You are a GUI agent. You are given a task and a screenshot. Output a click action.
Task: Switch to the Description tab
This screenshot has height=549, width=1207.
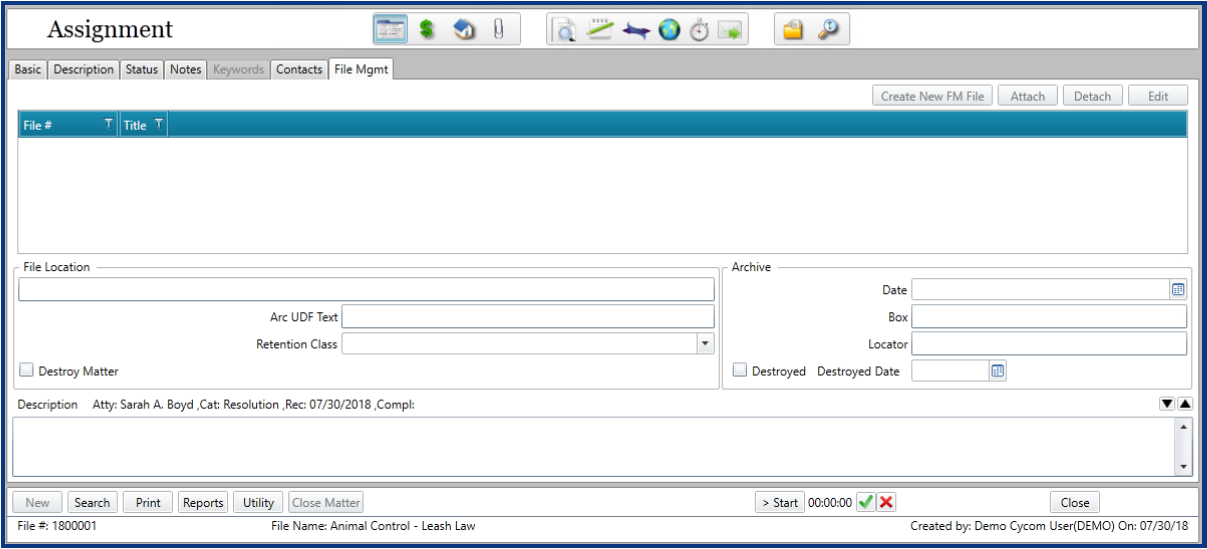pos(84,70)
